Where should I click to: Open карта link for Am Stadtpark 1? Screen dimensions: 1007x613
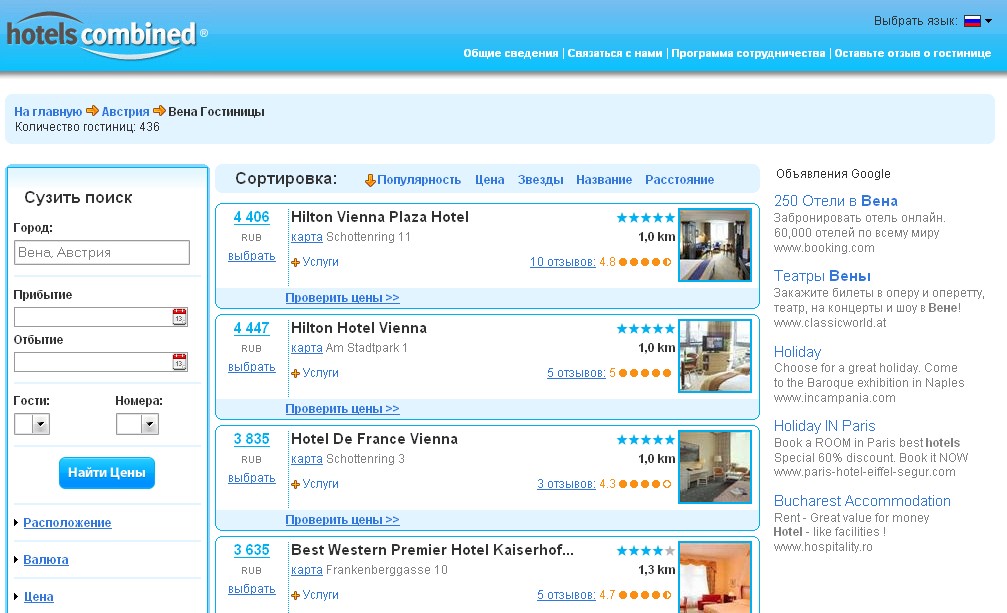point(307,348)
